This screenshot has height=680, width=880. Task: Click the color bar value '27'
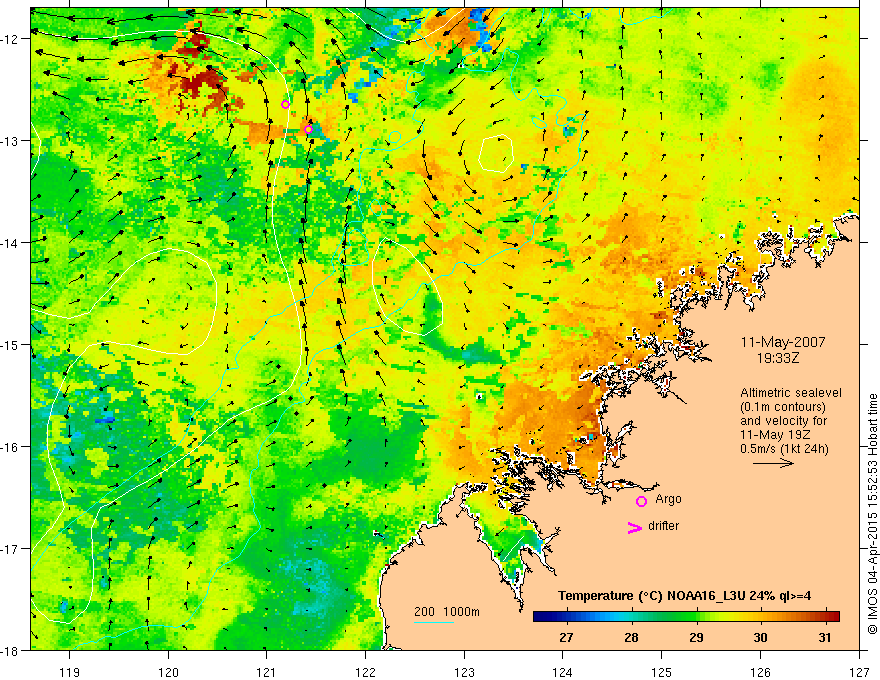566,637
